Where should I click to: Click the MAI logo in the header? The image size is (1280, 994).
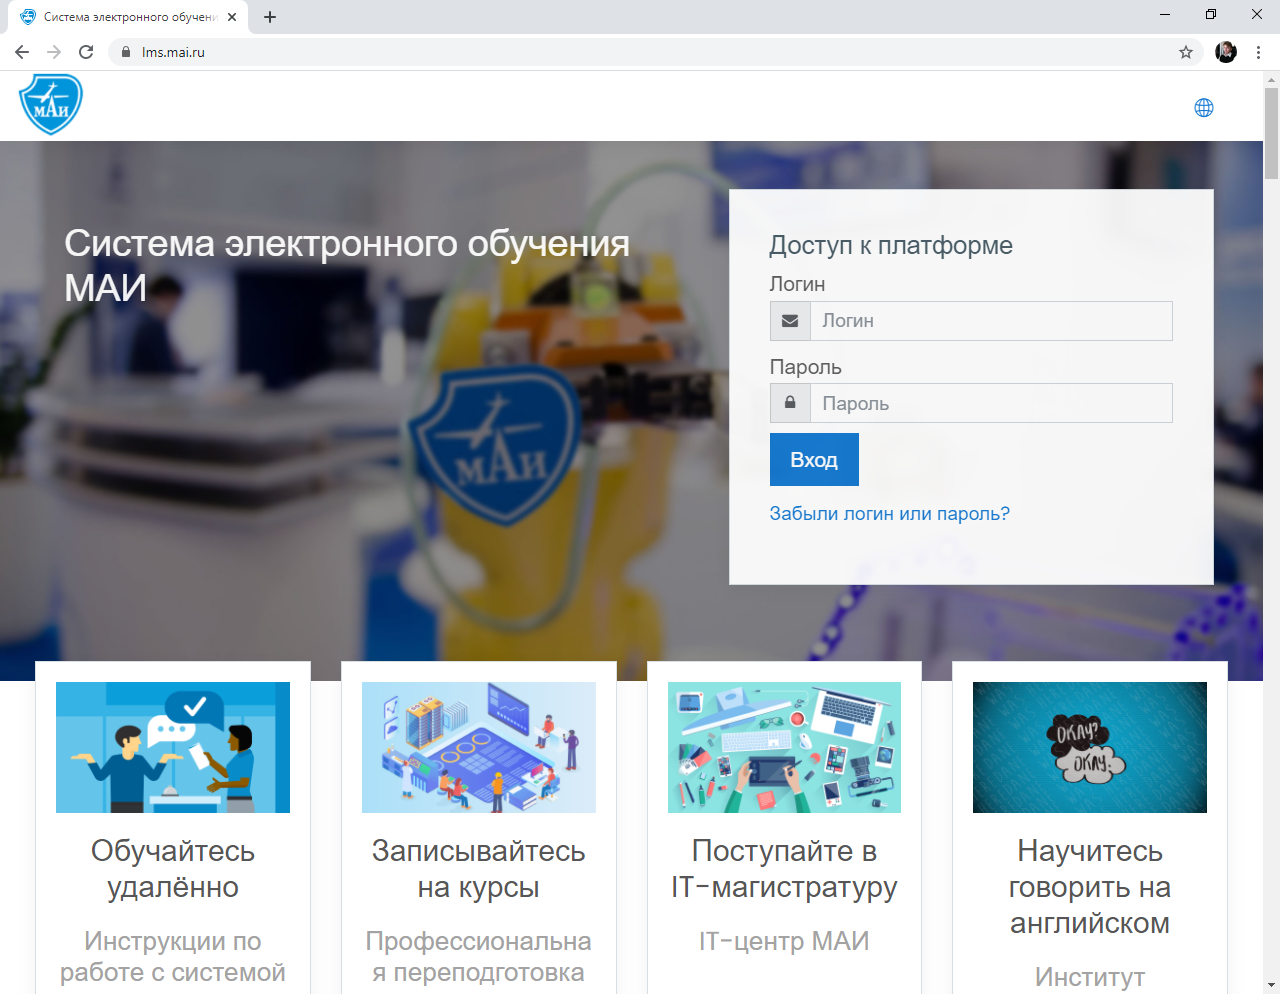click(51, 104)
